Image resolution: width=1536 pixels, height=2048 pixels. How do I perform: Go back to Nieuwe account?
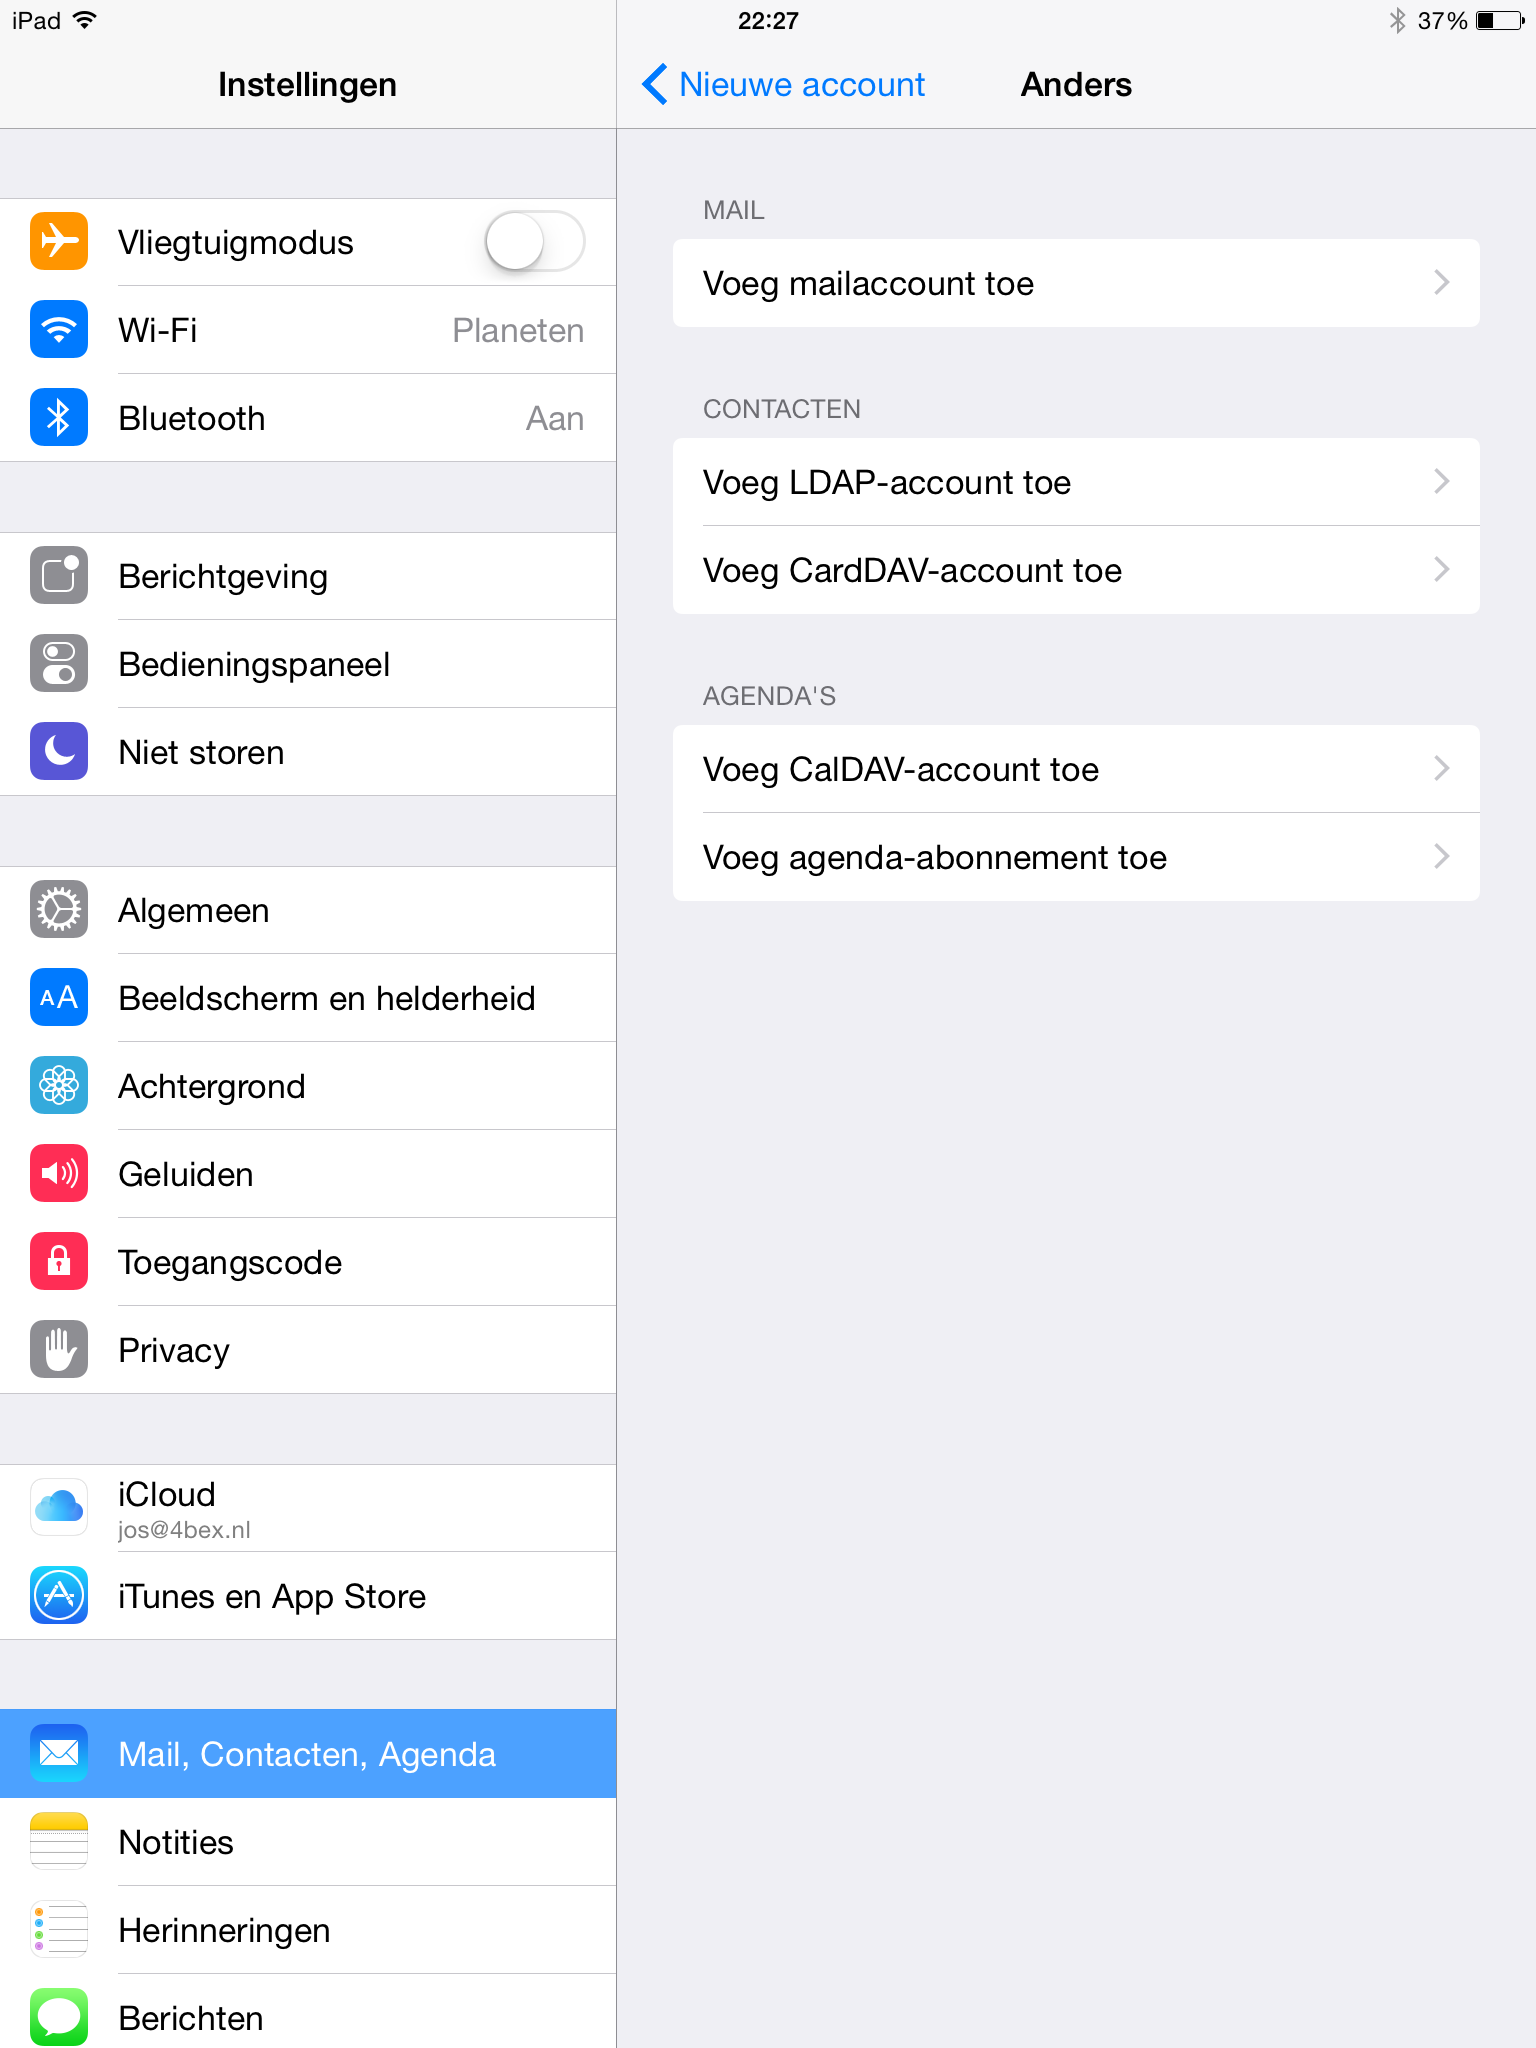click(783, 85)
